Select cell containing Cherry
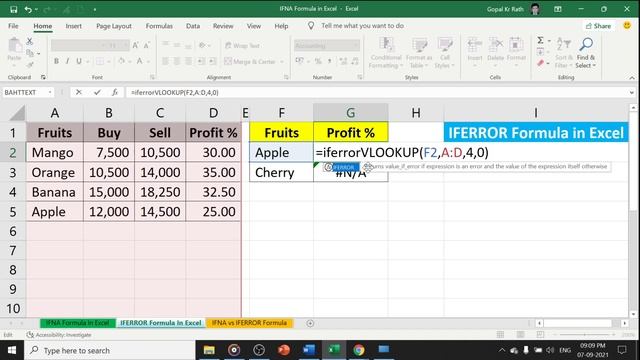Image resolution: width=640 pixels, height=360 pixels. click(x=281, y=172)
